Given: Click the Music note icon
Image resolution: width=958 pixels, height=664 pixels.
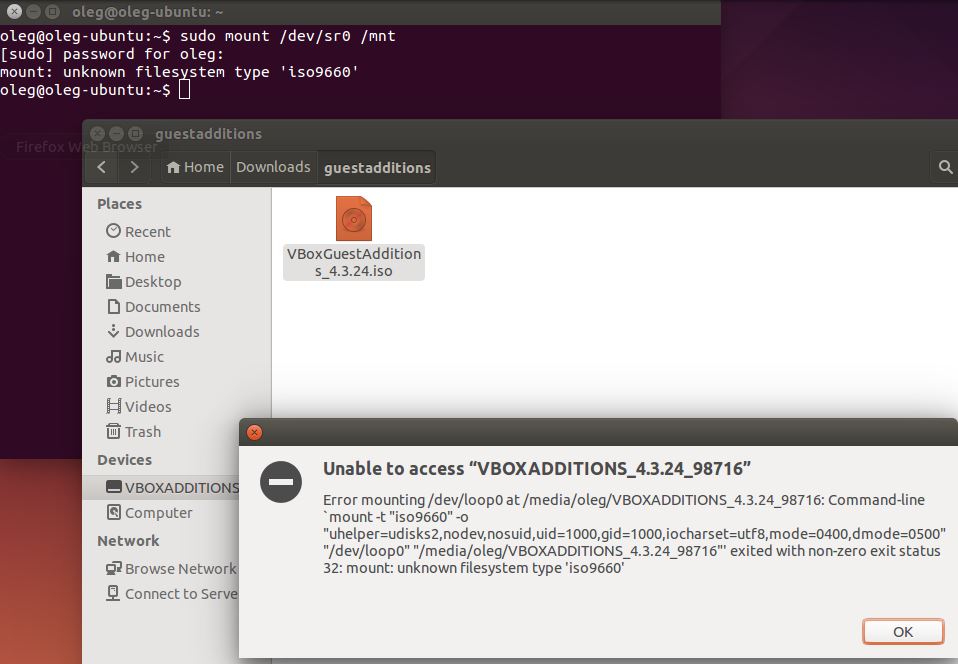Looking at the screenshot, I should (x=113, y=356).
